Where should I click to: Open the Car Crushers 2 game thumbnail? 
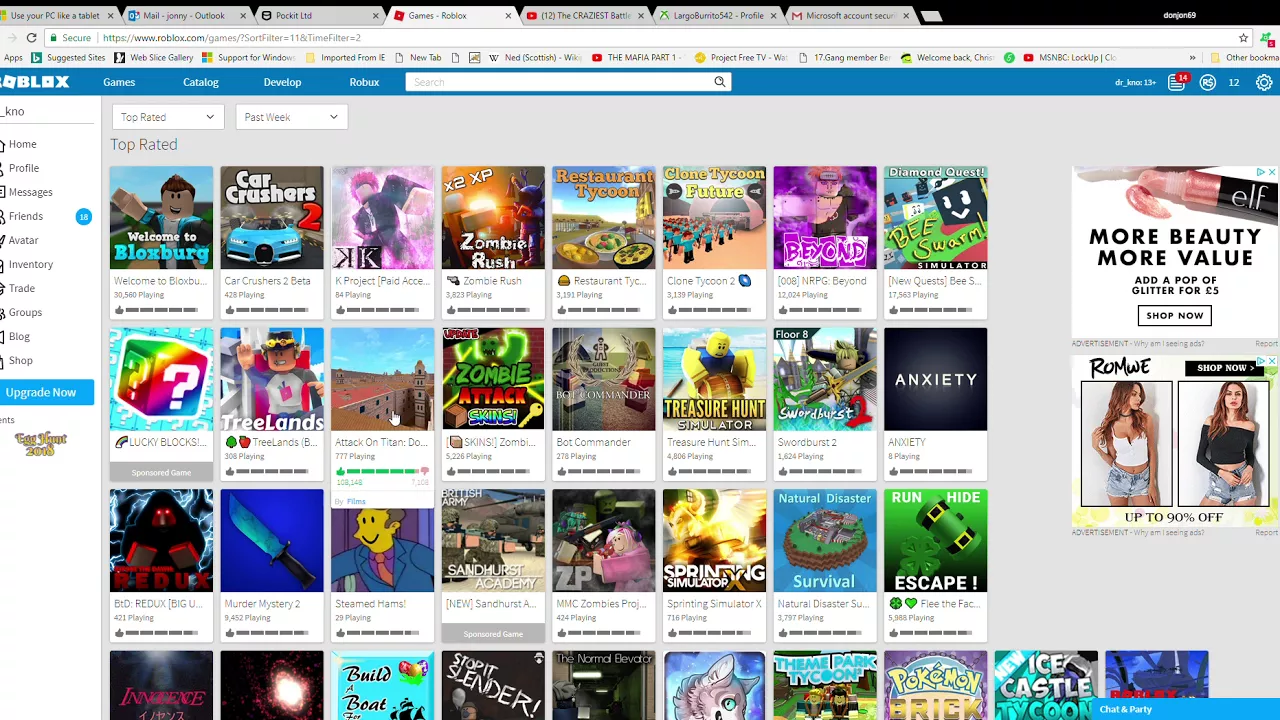coord(272,218)
